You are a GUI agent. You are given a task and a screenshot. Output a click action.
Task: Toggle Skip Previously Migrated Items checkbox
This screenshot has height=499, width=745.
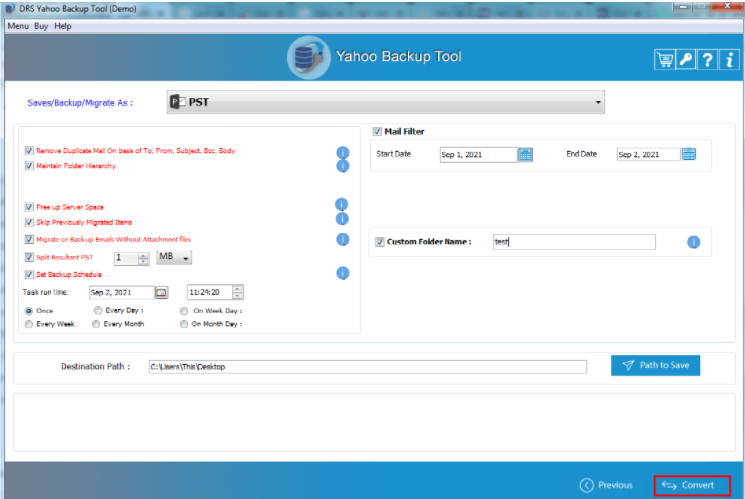click(29, 222)
